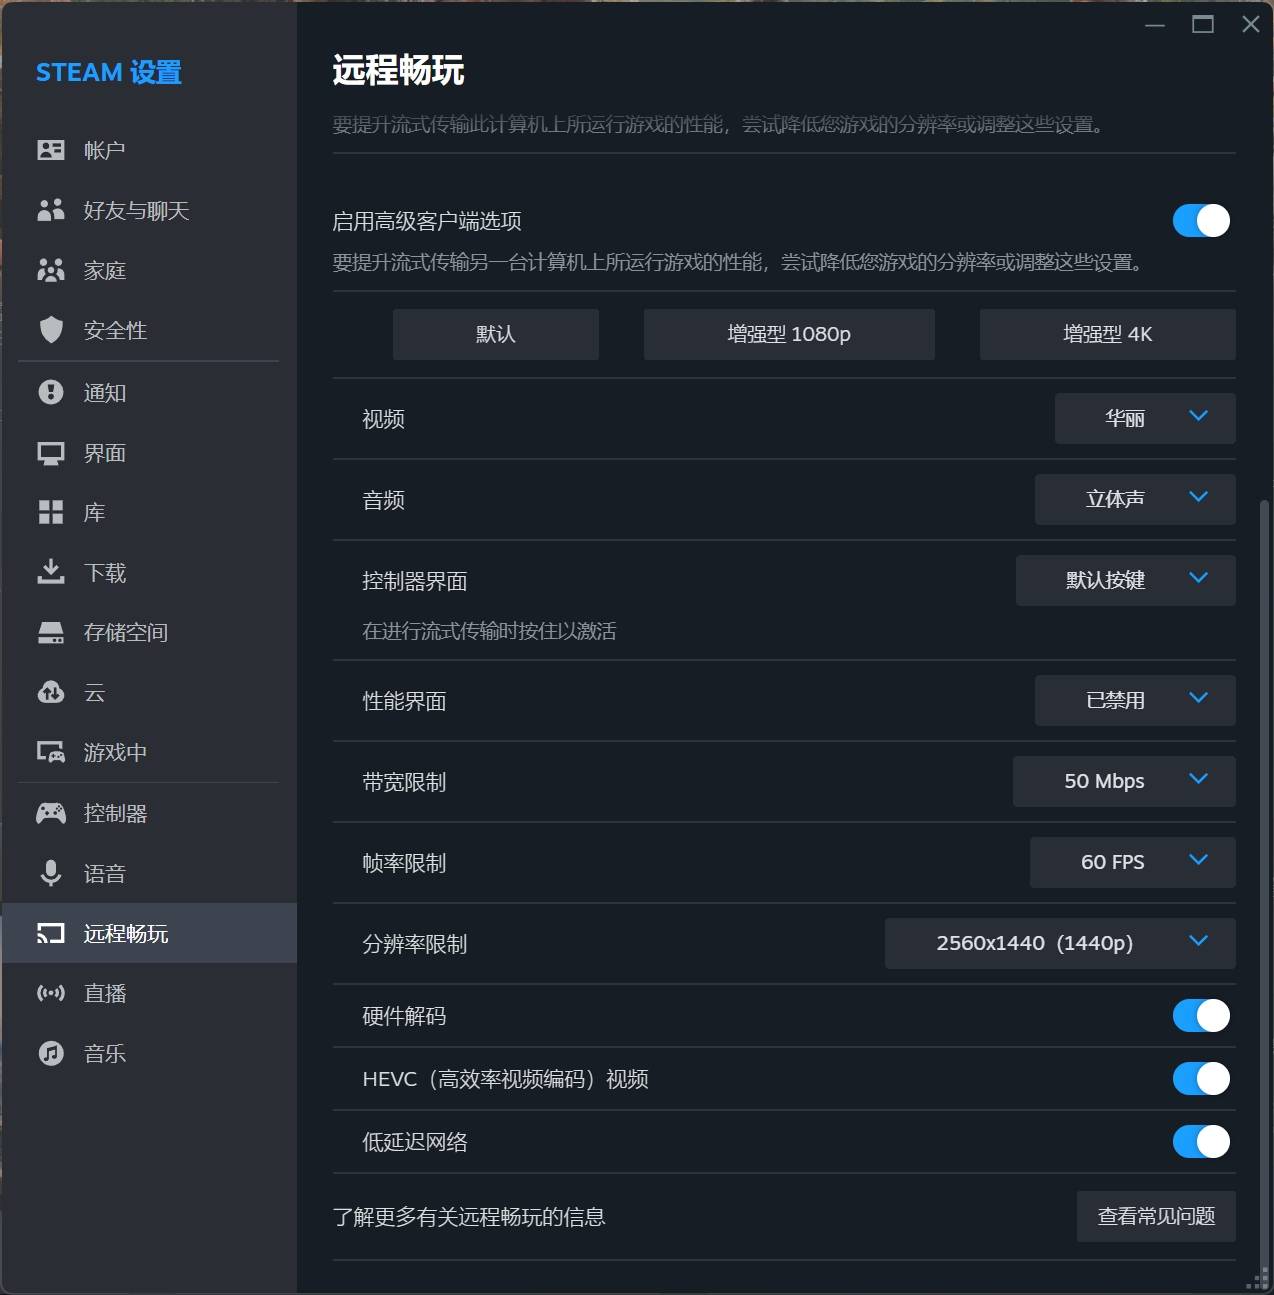Toggle 启用高级客户端选项 switch
This screenshot has width=1274, height=1295.
[1201, 221]
